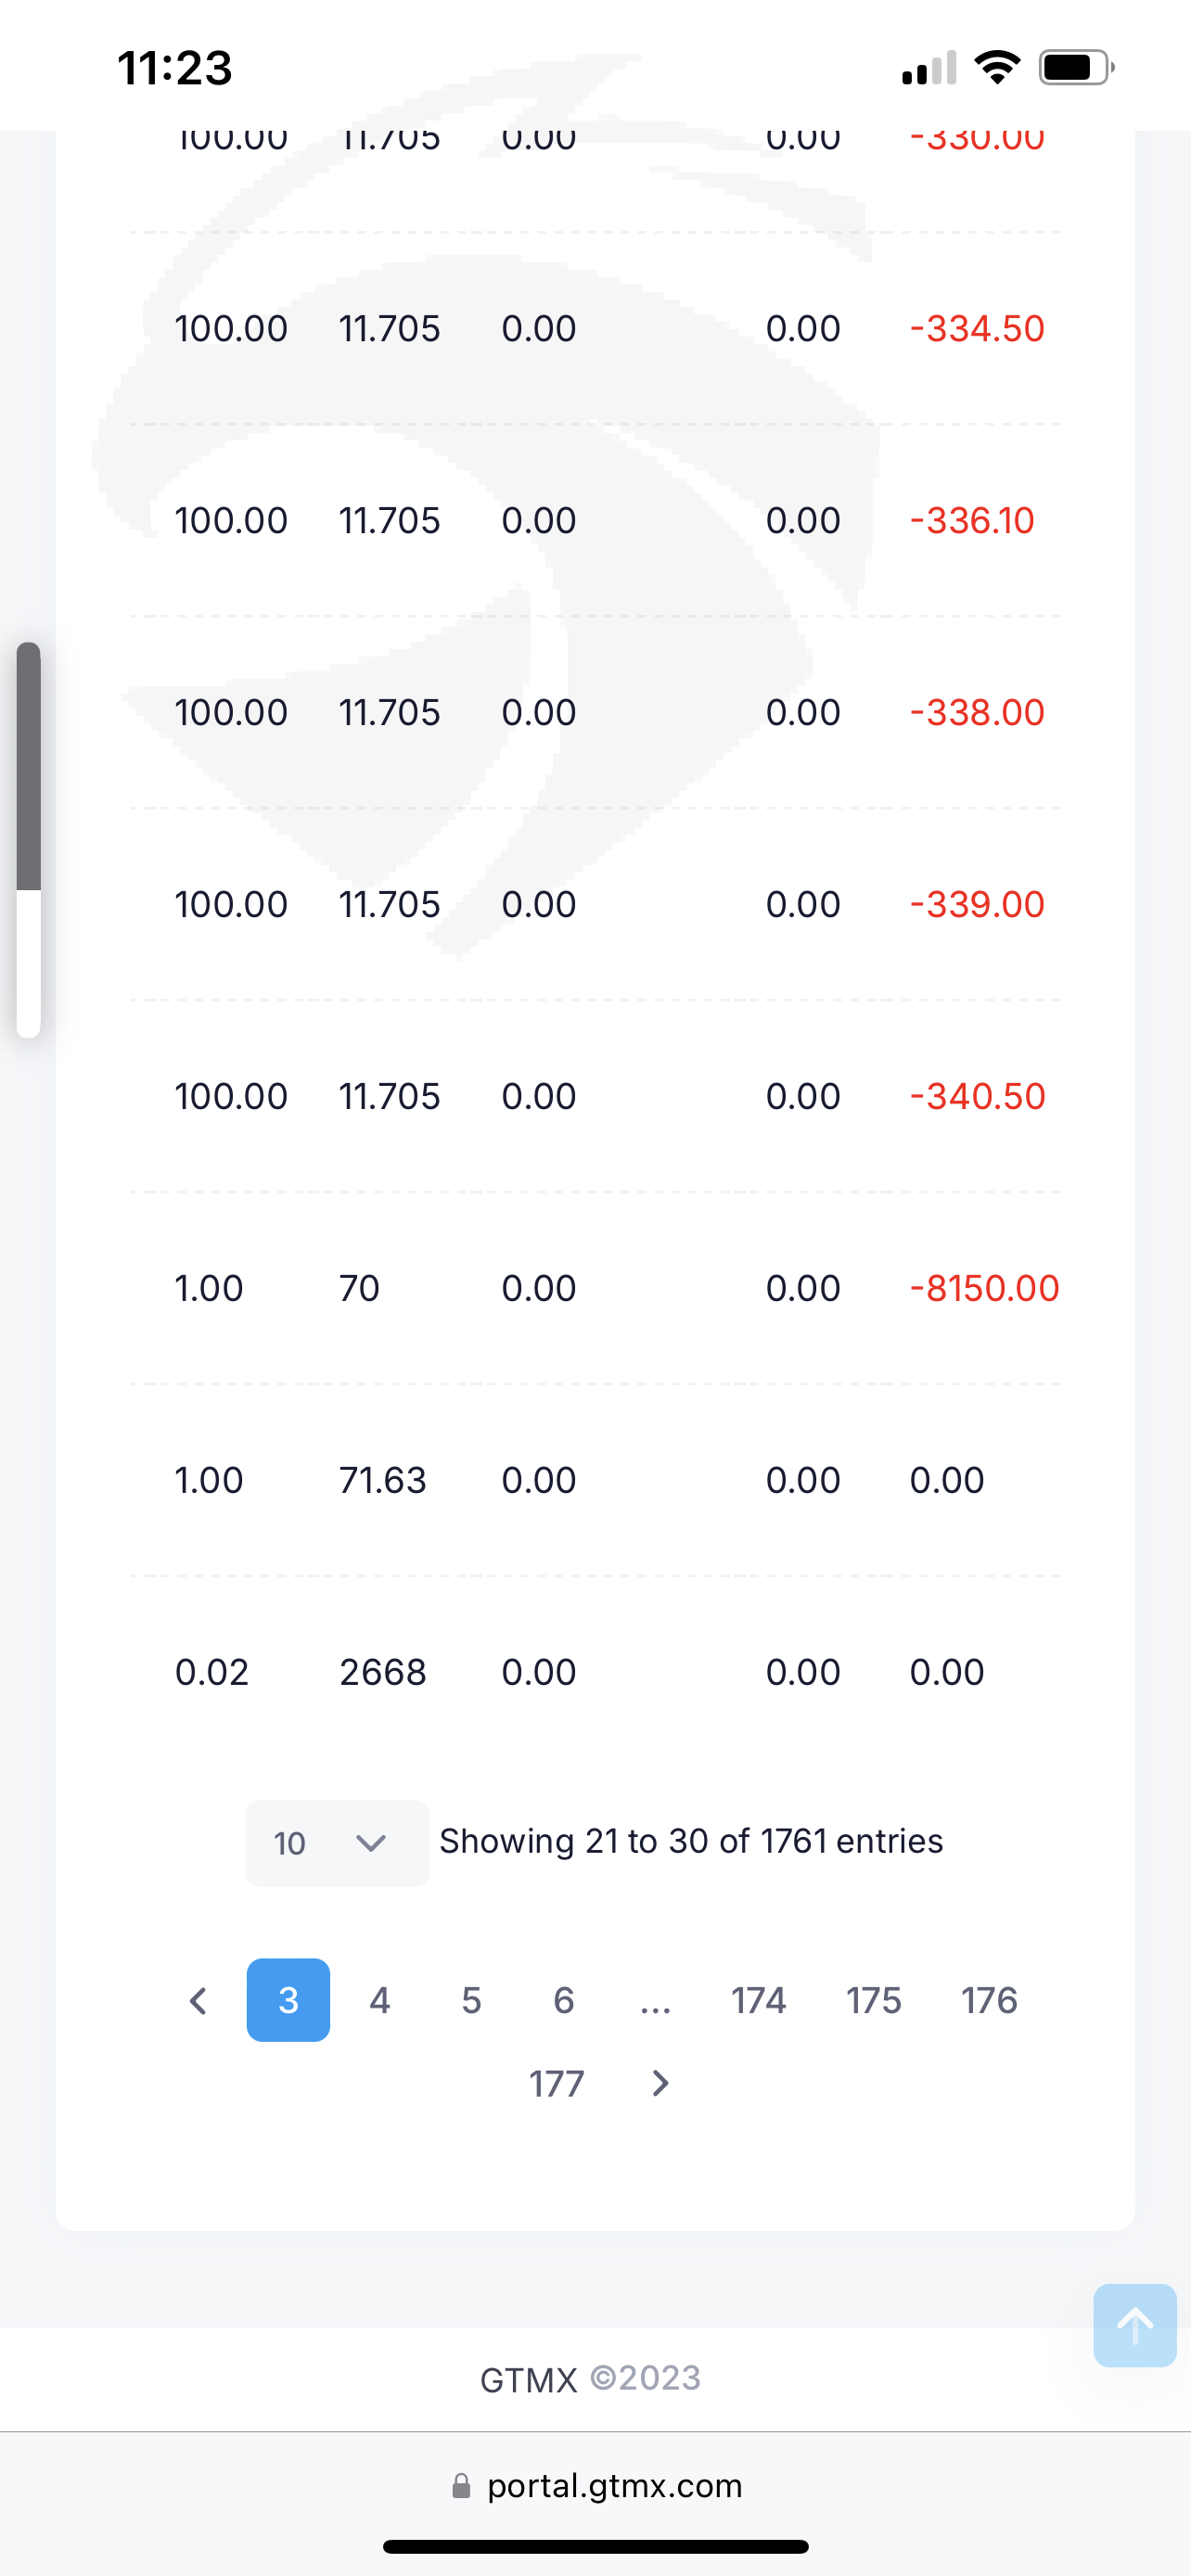Open page 176 of results
1191x2576 pixels.
point(989,2000)
